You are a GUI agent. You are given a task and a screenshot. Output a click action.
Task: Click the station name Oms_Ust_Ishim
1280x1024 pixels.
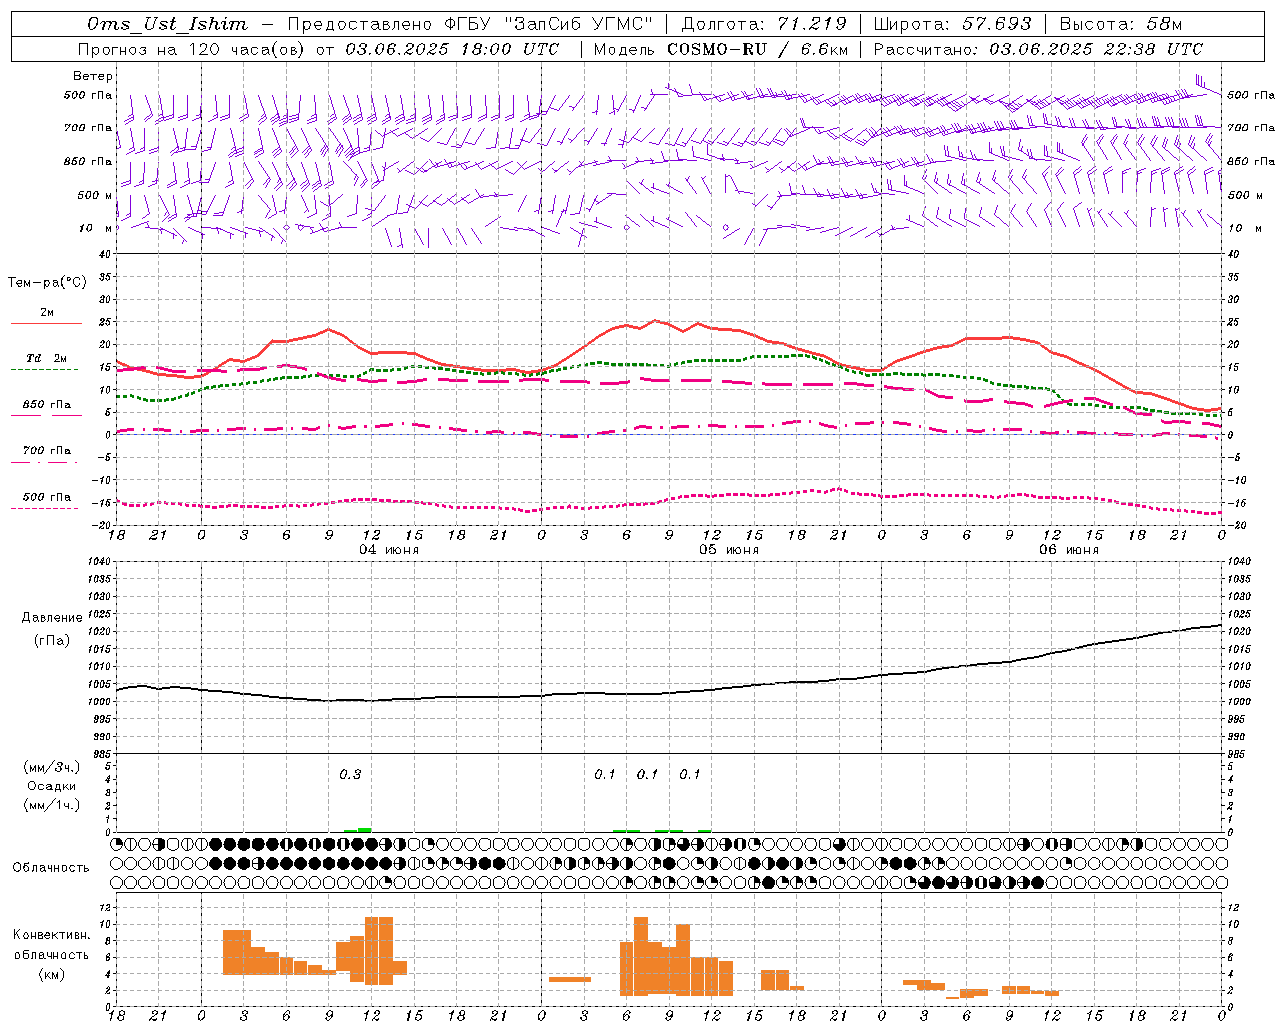pos(167,24)
